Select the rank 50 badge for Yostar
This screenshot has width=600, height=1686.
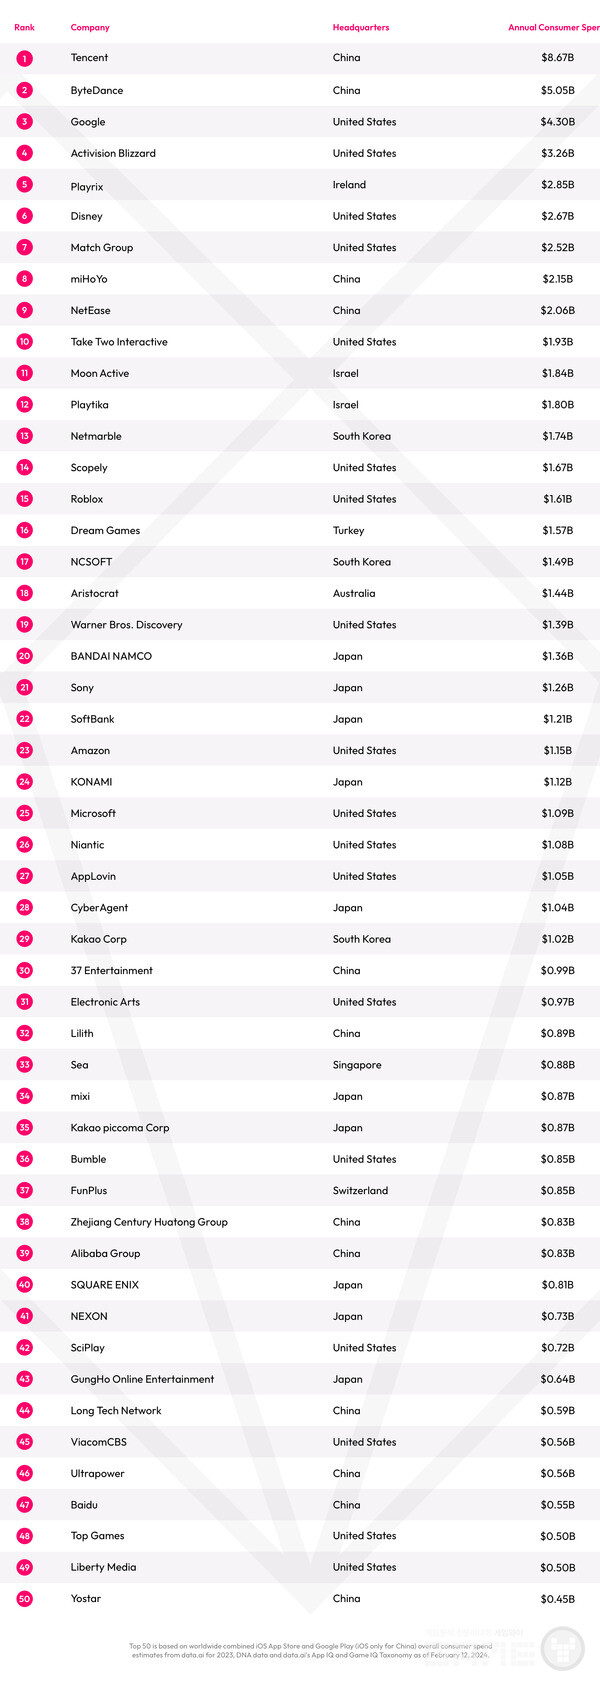pos(24,1599)
